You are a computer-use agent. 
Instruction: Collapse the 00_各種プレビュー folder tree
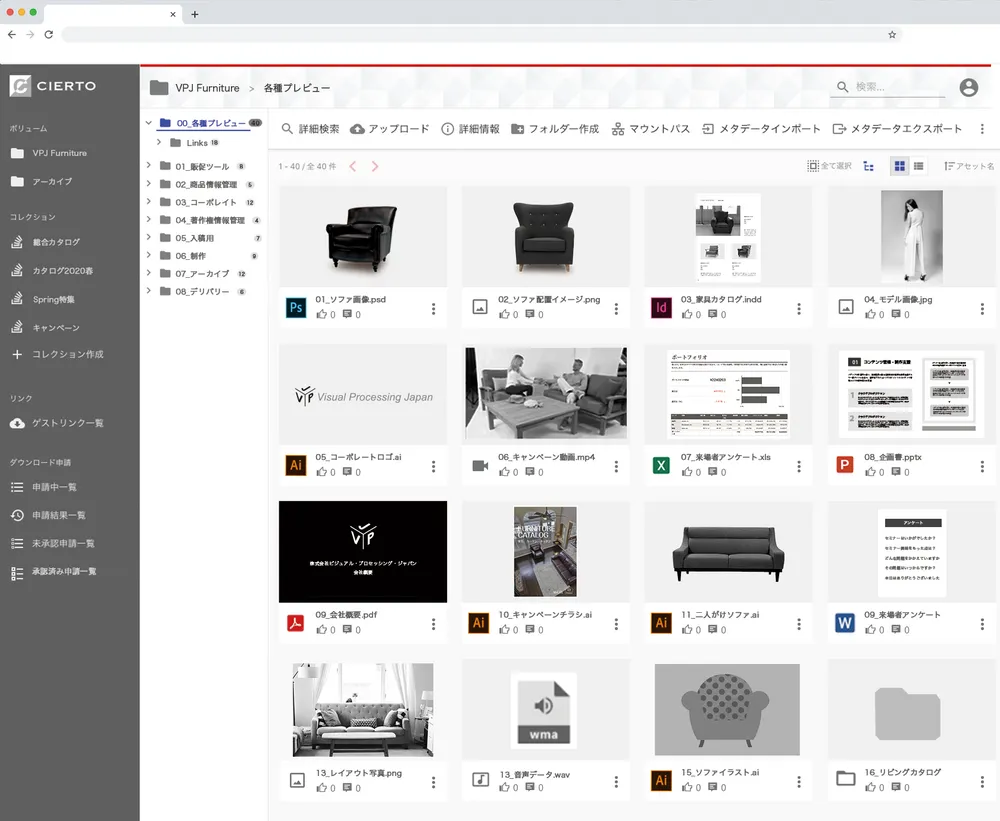[x=149, y=123]
